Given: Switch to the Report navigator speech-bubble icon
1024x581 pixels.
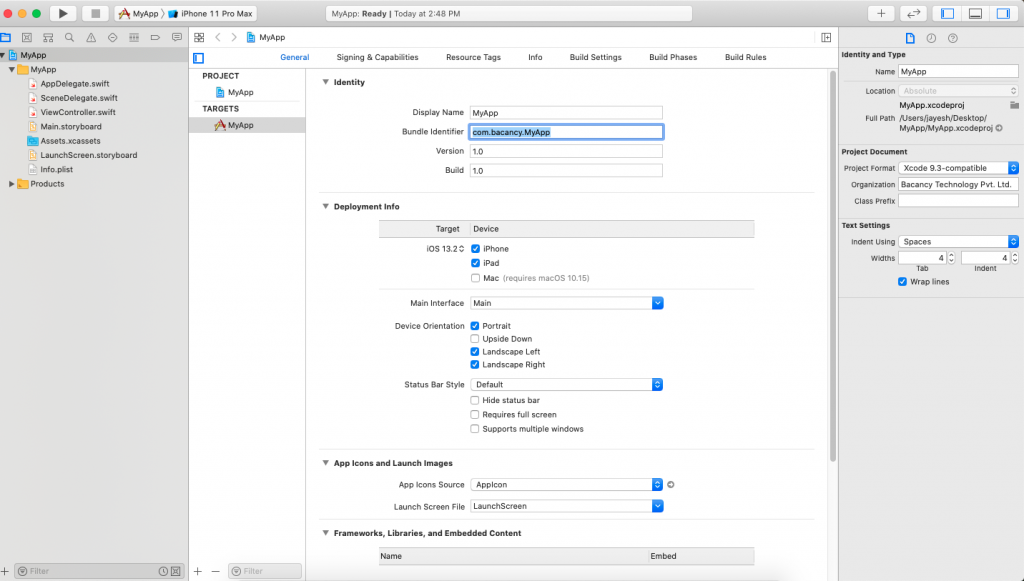Looking at the screenshot, I should click(x=177, y=37).
